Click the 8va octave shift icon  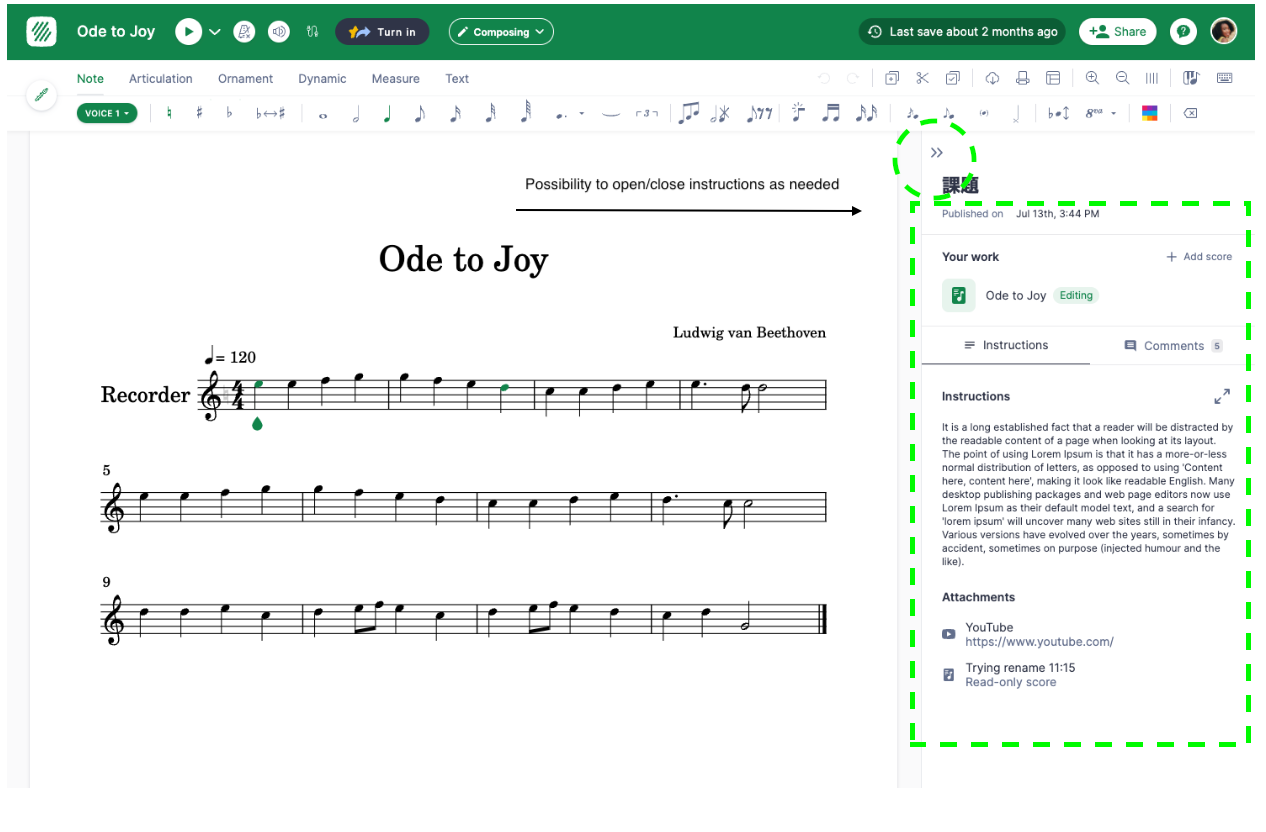(1094, 113)
